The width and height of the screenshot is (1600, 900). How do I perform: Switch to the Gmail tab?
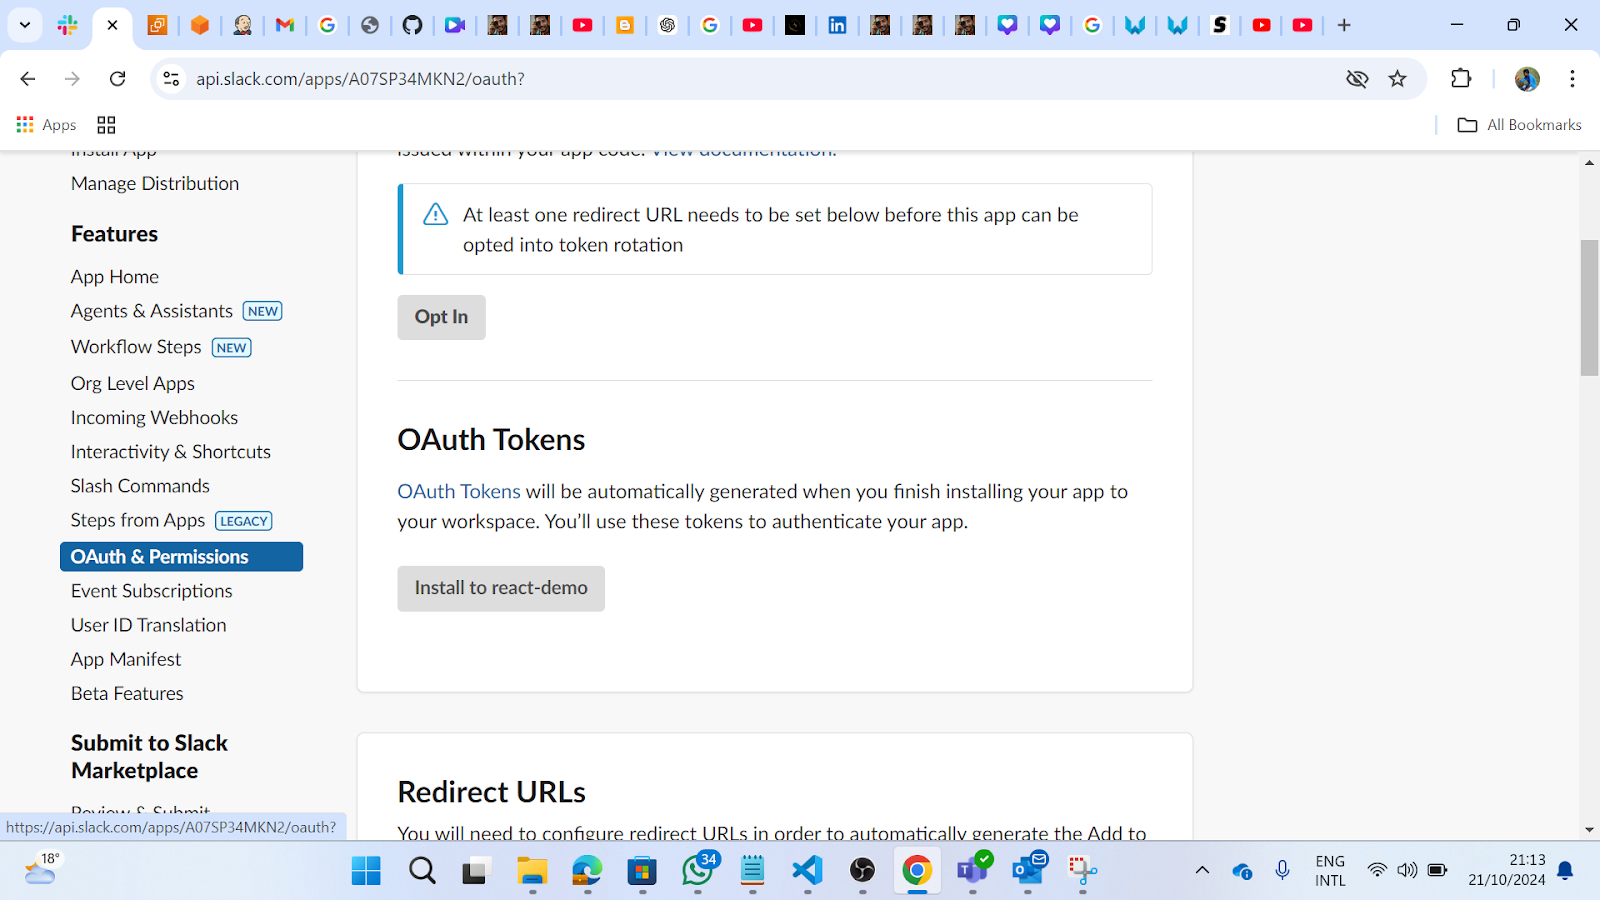coord(285,25)
